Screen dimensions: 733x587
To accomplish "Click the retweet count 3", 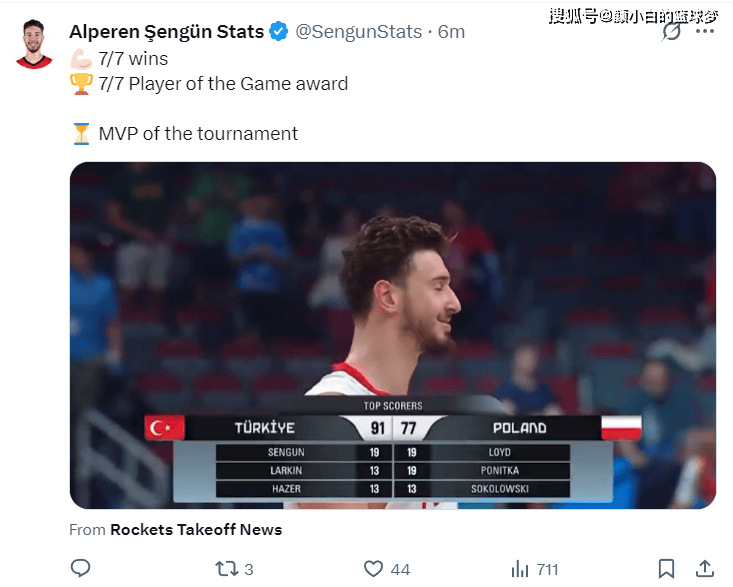I will (x=249, y=570).
